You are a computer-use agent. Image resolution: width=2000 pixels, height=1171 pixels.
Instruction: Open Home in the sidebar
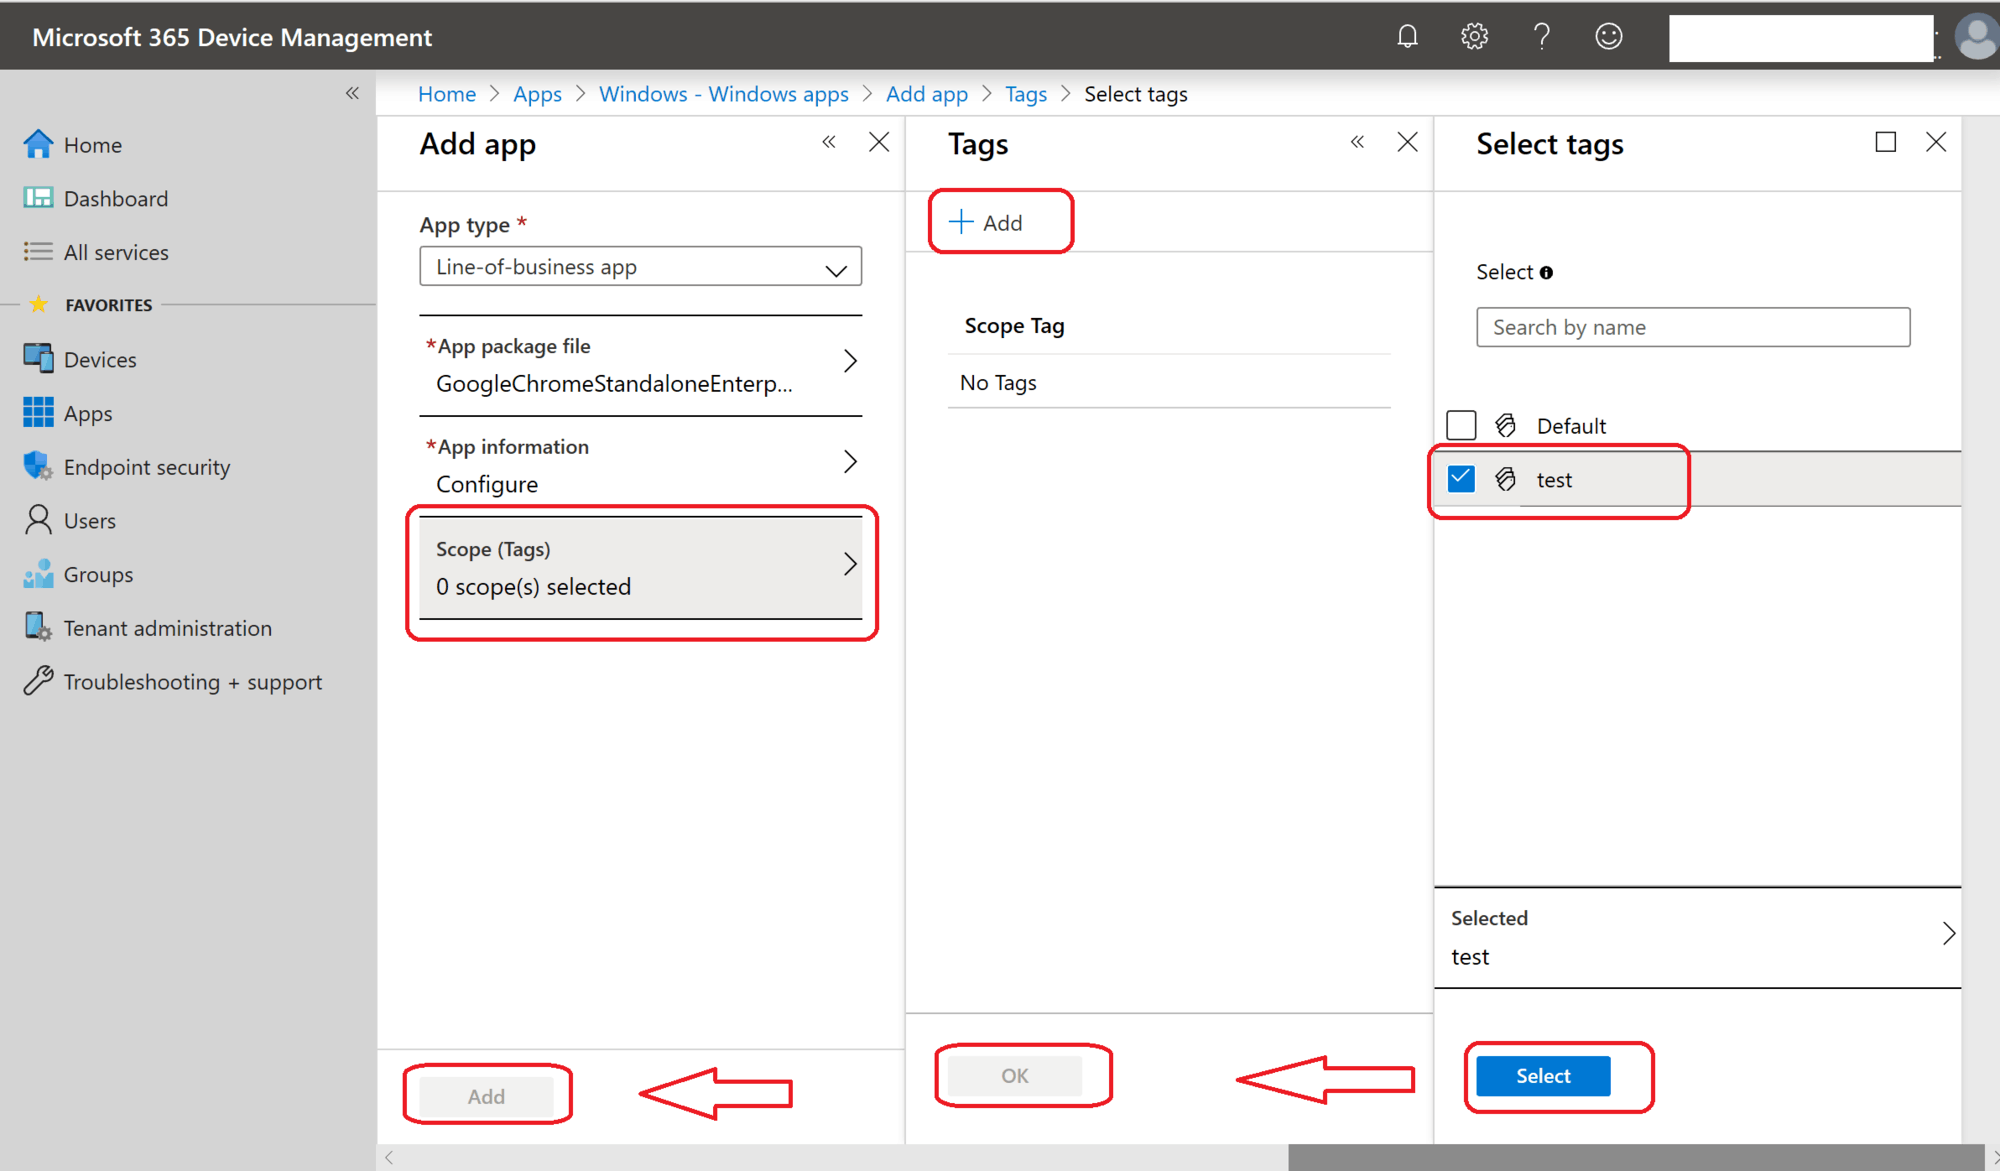tap(93, 145)
